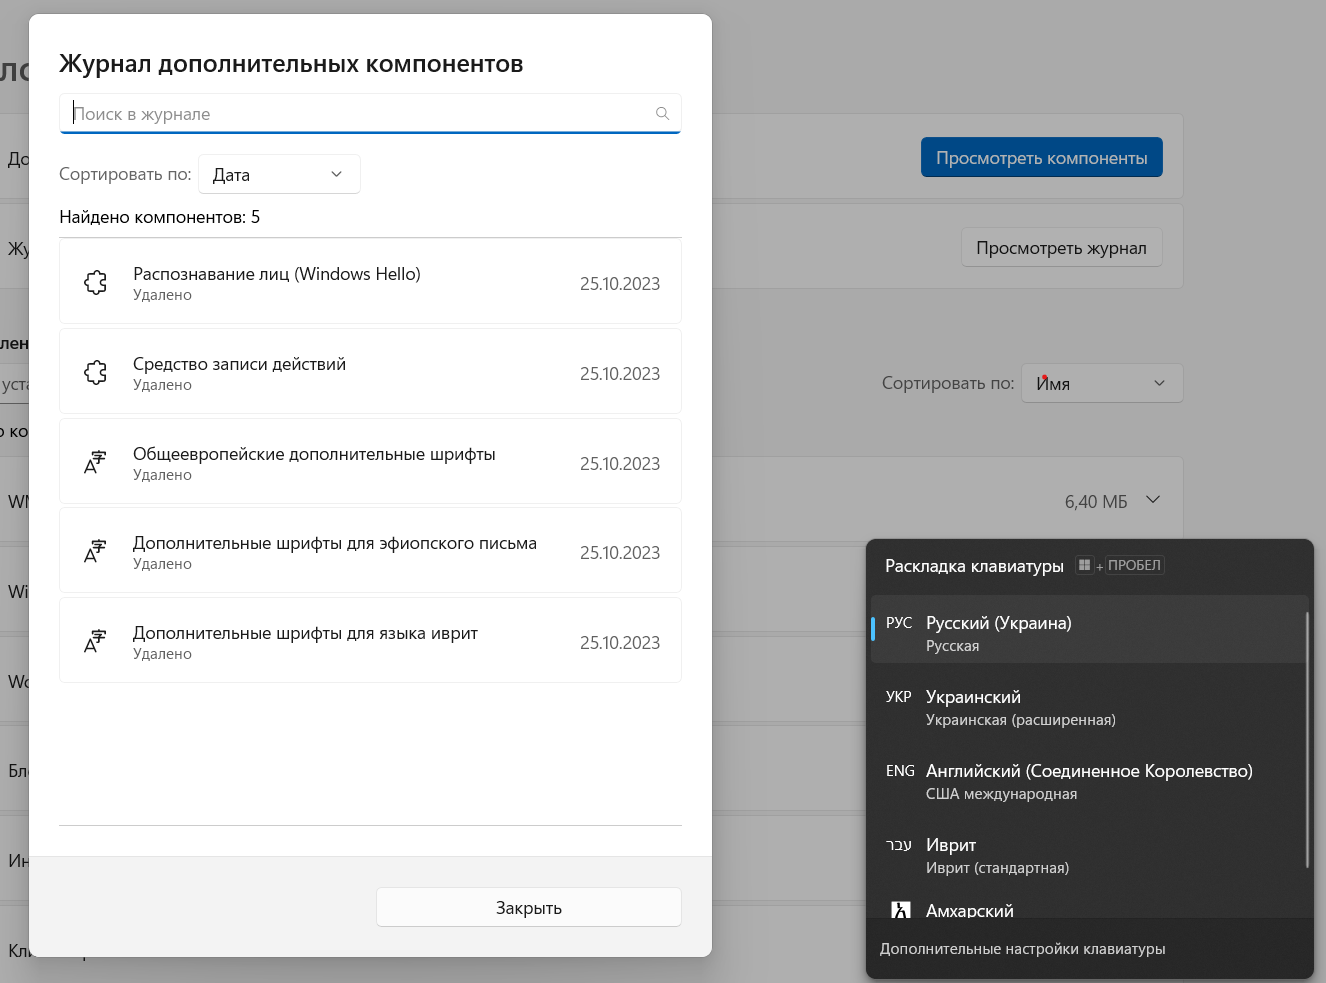
Task: Click Средство записи действий entry text
Action: [240, 364]
